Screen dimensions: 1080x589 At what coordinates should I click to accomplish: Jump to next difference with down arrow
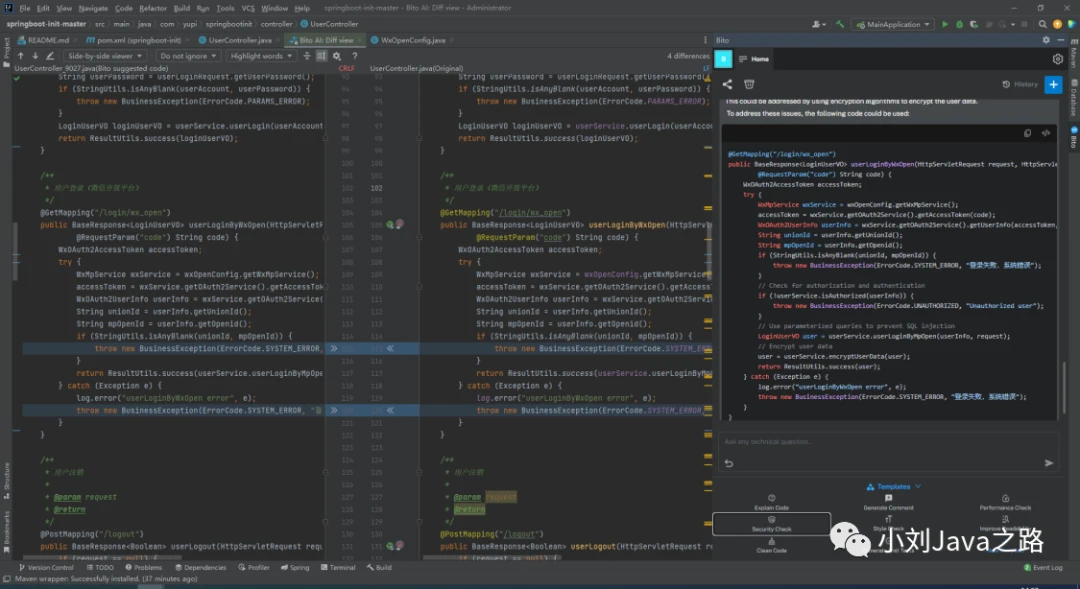point(33,56)
